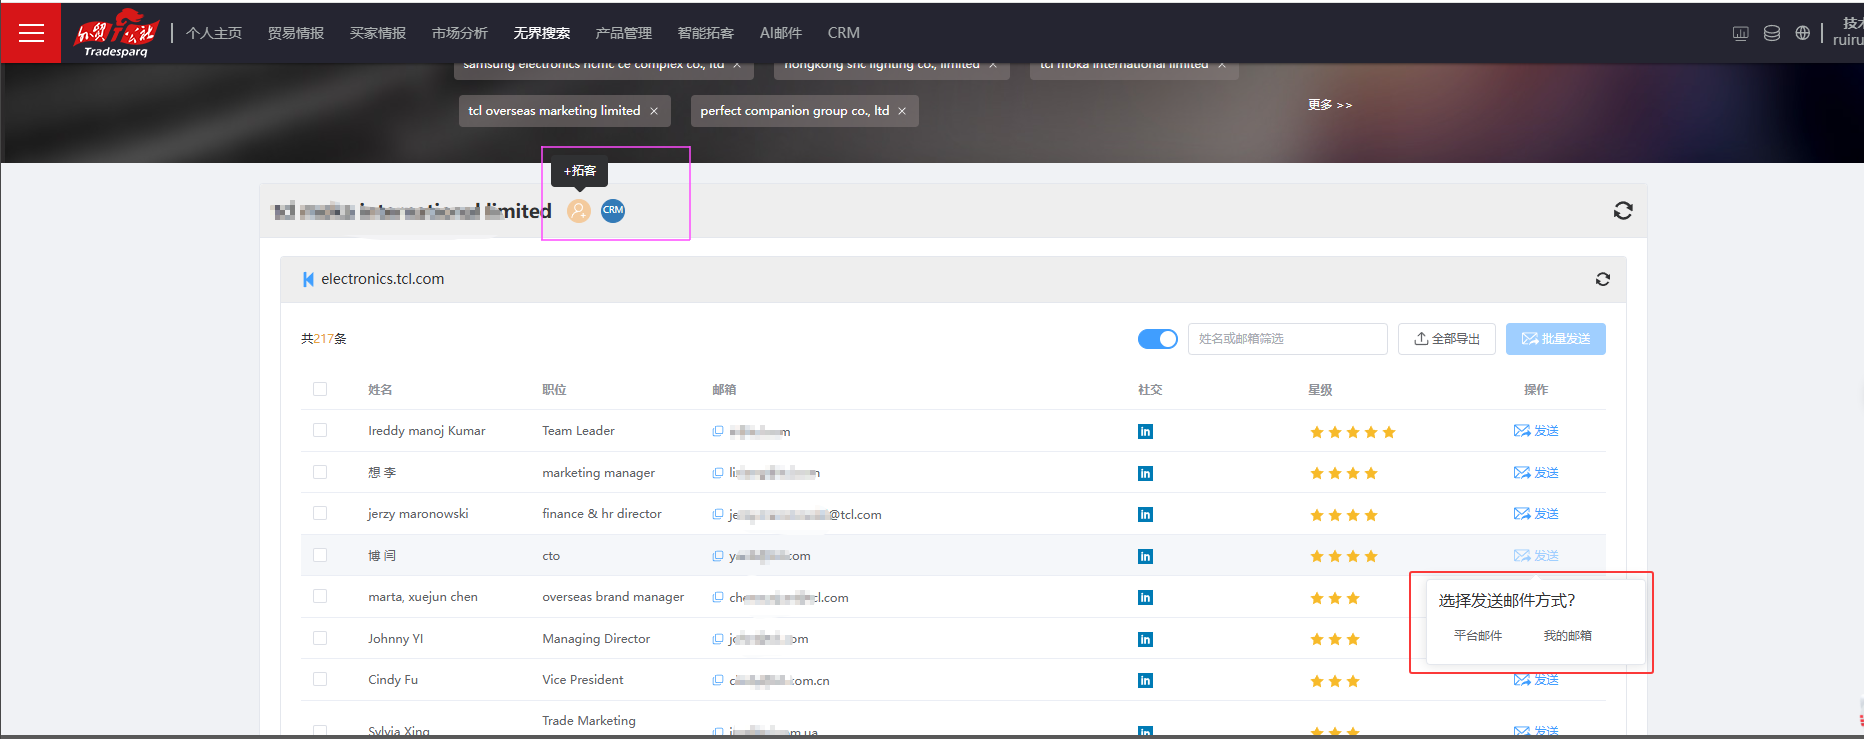Open the 市场分析 menu
The height and width of the screenshot is (739, 1864).
pos(459,33)
